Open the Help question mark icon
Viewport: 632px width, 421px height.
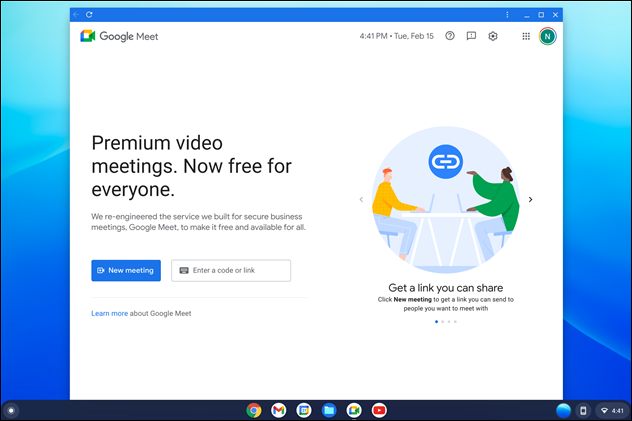click(x=450, y=36)
